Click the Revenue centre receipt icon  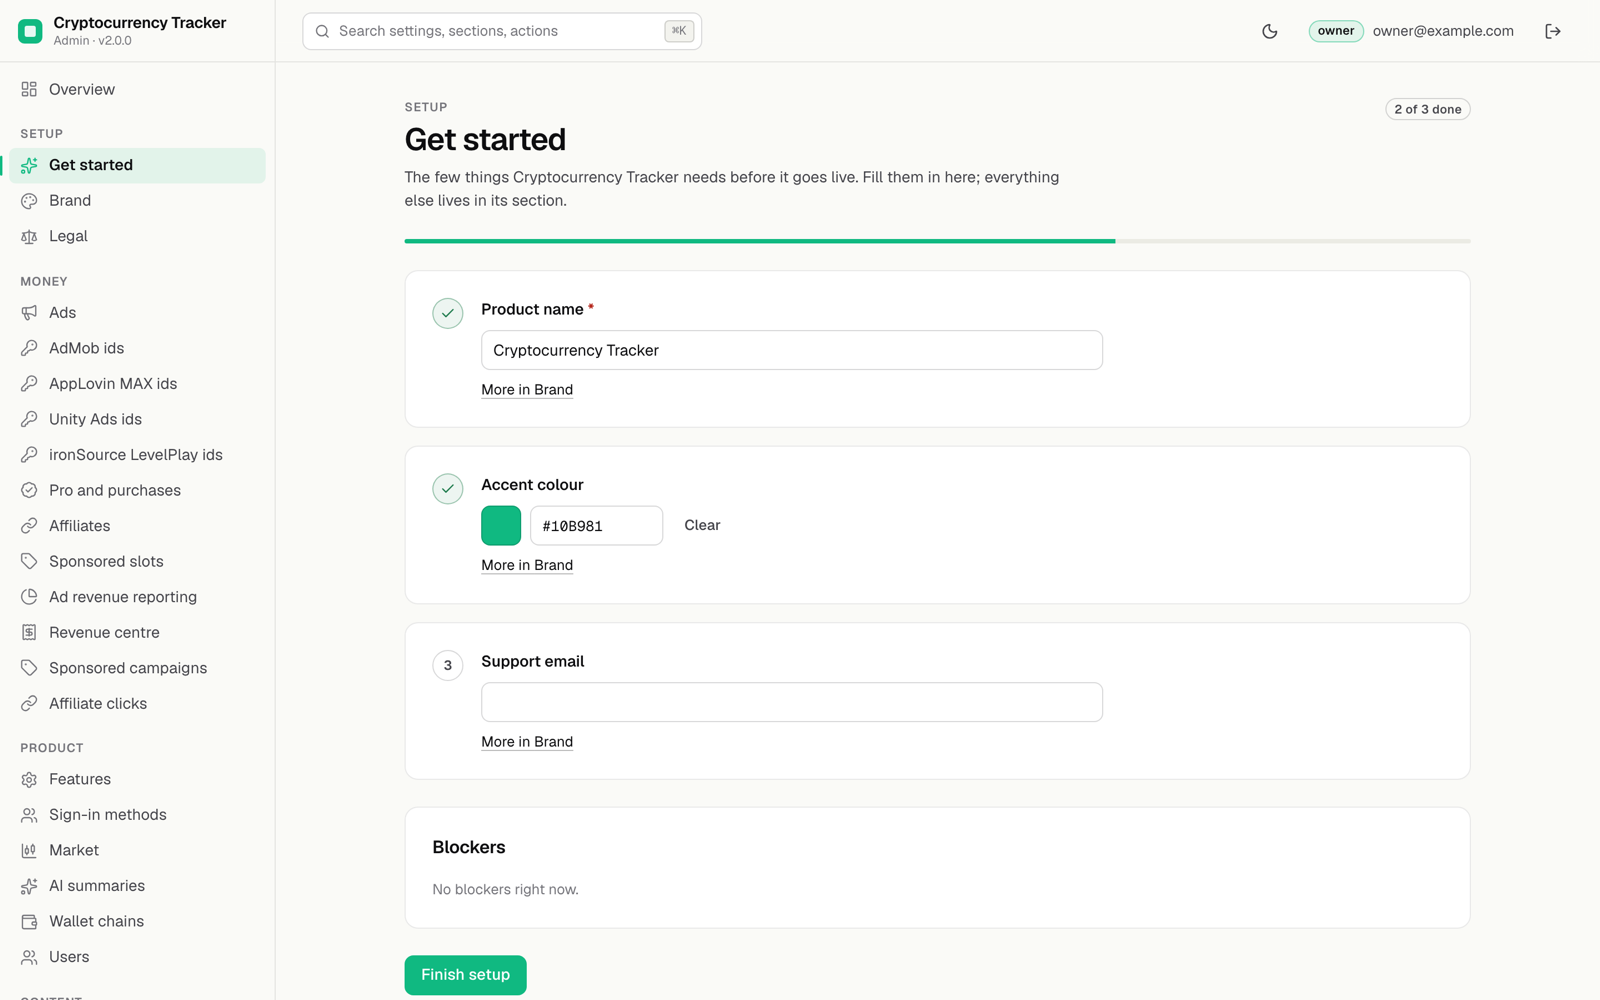29,632
